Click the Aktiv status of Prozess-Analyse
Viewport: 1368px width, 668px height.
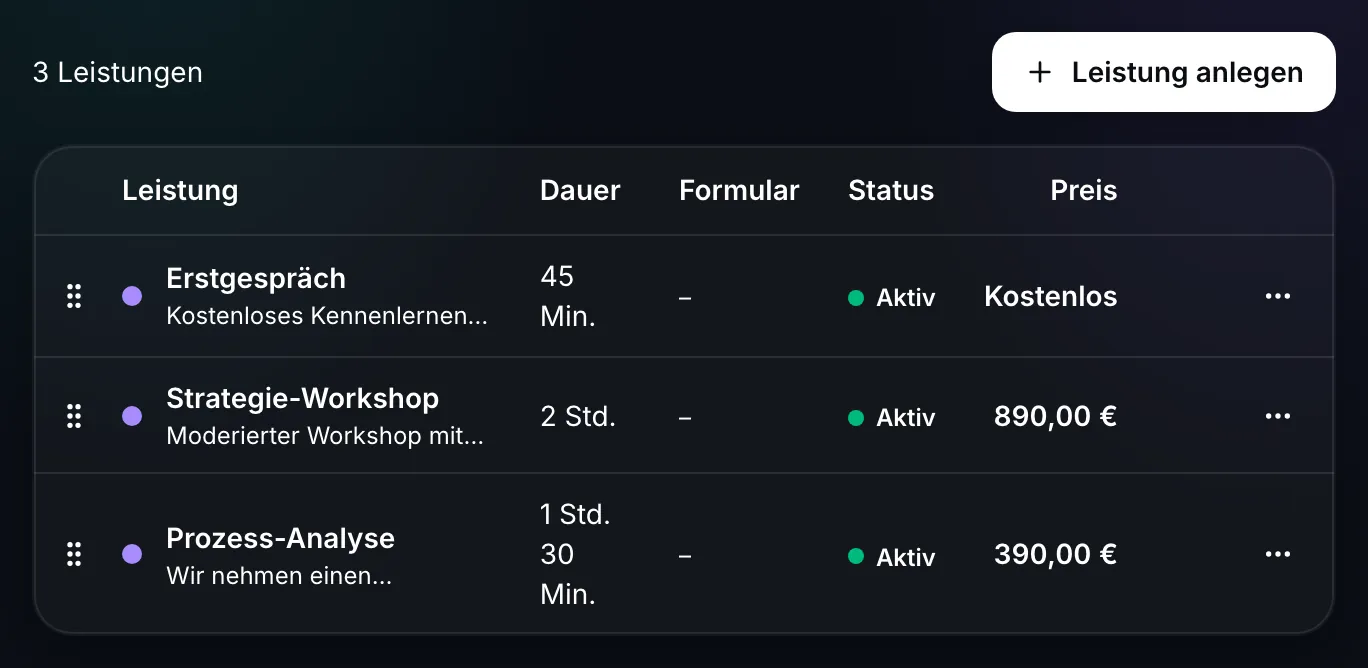click(x=891, y=557)
